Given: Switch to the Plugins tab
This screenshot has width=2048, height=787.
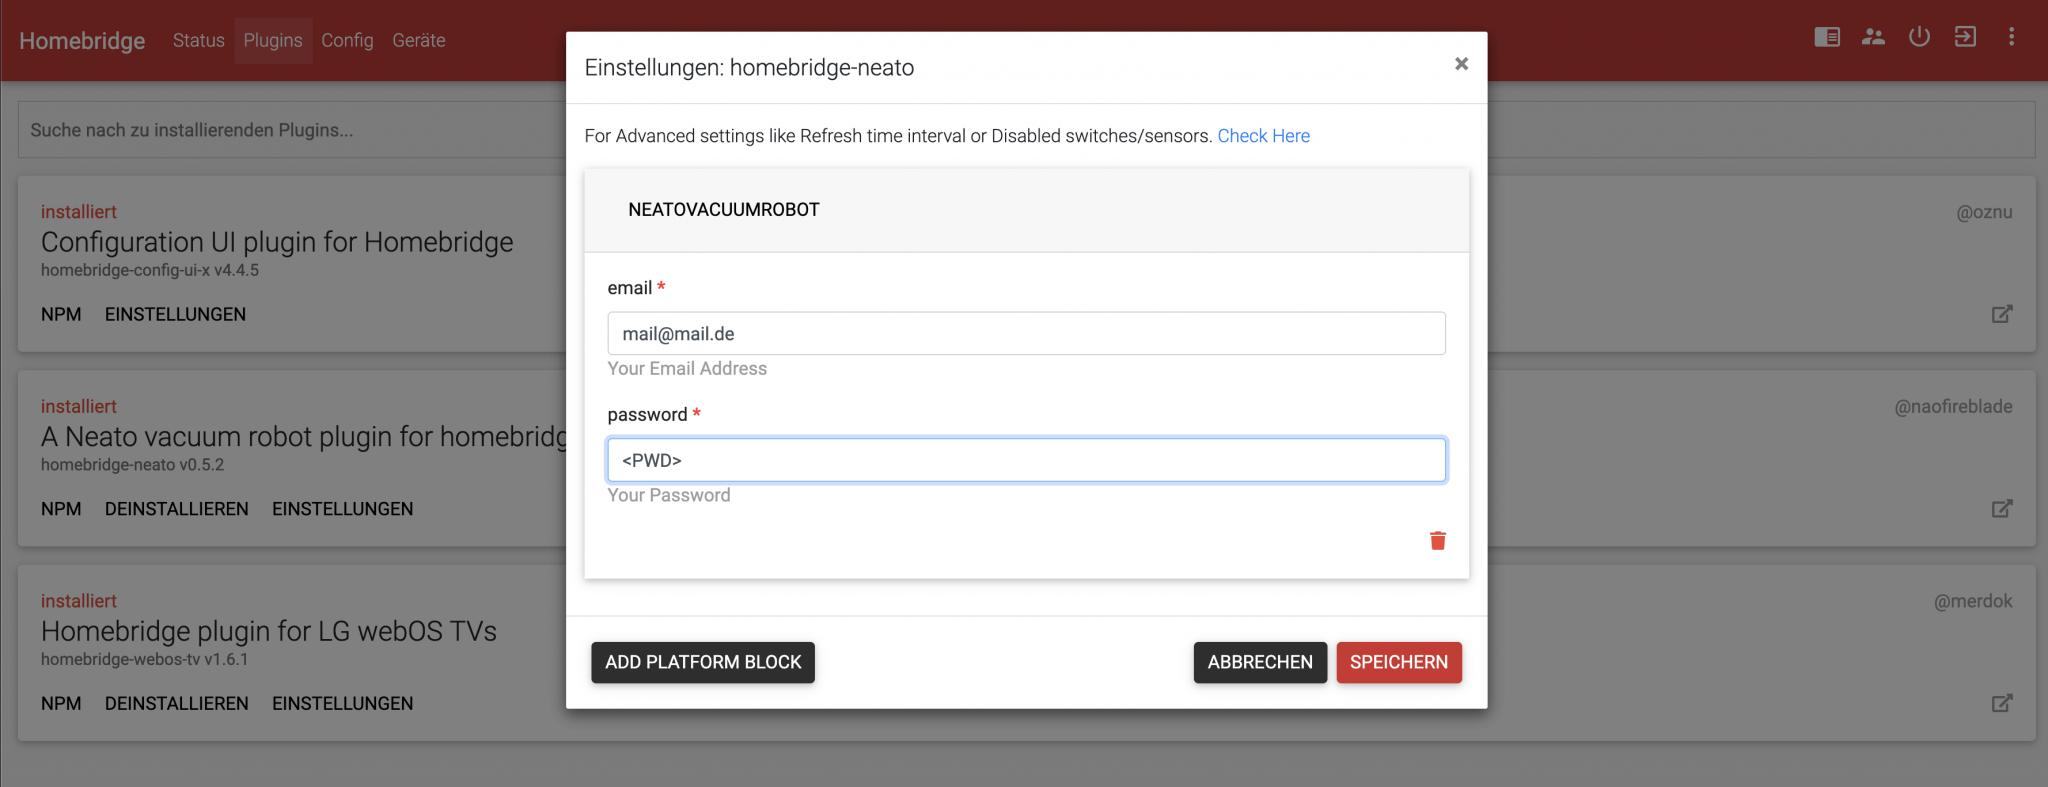Looking at the screenshot, I should pos(273,40).
